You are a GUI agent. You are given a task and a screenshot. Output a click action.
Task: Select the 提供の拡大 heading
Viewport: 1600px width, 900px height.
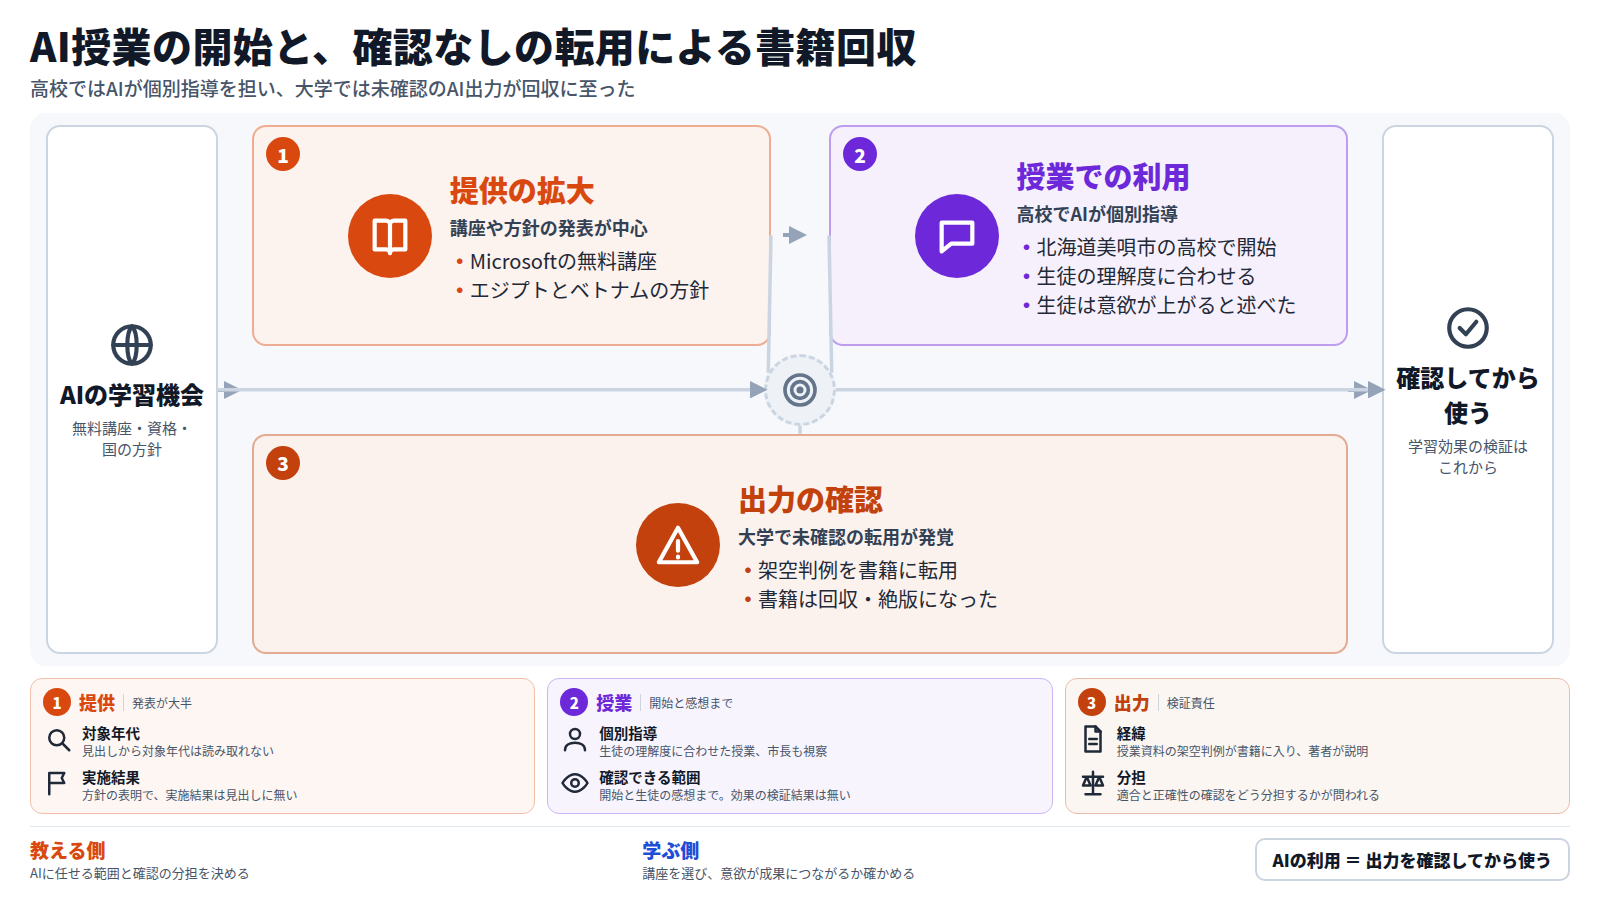pos(522,191)
